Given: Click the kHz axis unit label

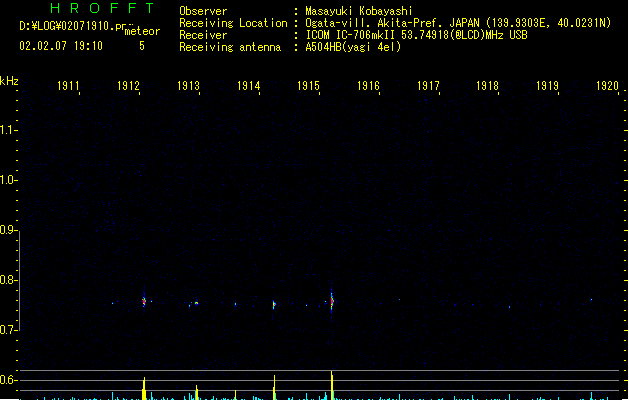Looking at the screenshot, I should 9,81.
